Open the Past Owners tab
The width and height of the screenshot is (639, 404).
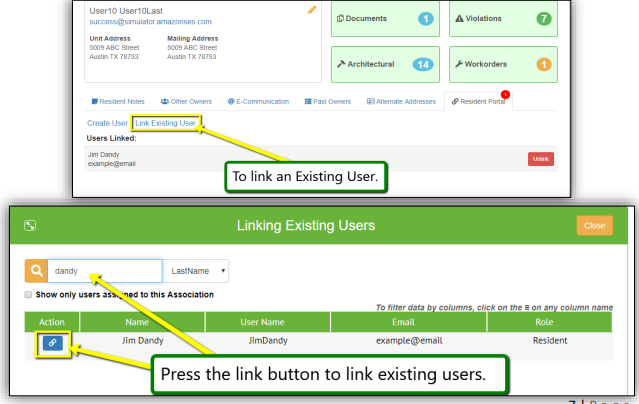(x=328, y=102)
